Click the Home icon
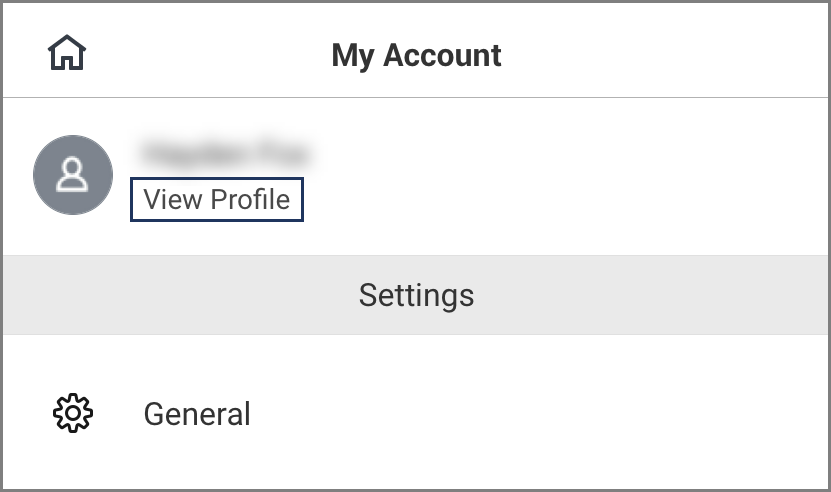This screenshot has height=492, width=831. (67, 53)
